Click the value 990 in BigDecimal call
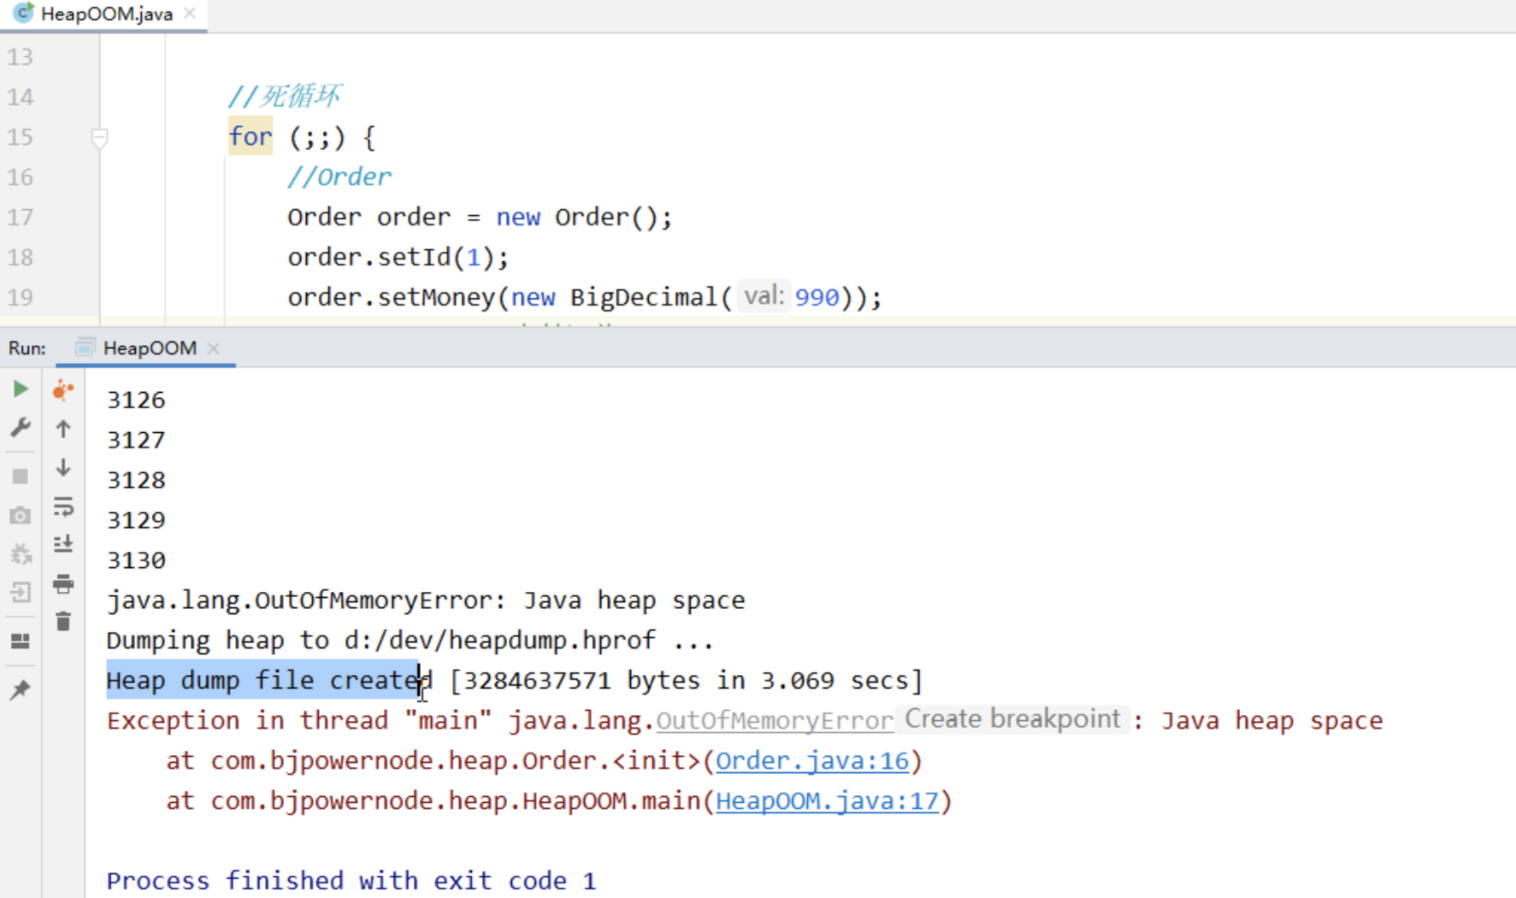This screenshot has height=898, width=1516. click(817, 297)
